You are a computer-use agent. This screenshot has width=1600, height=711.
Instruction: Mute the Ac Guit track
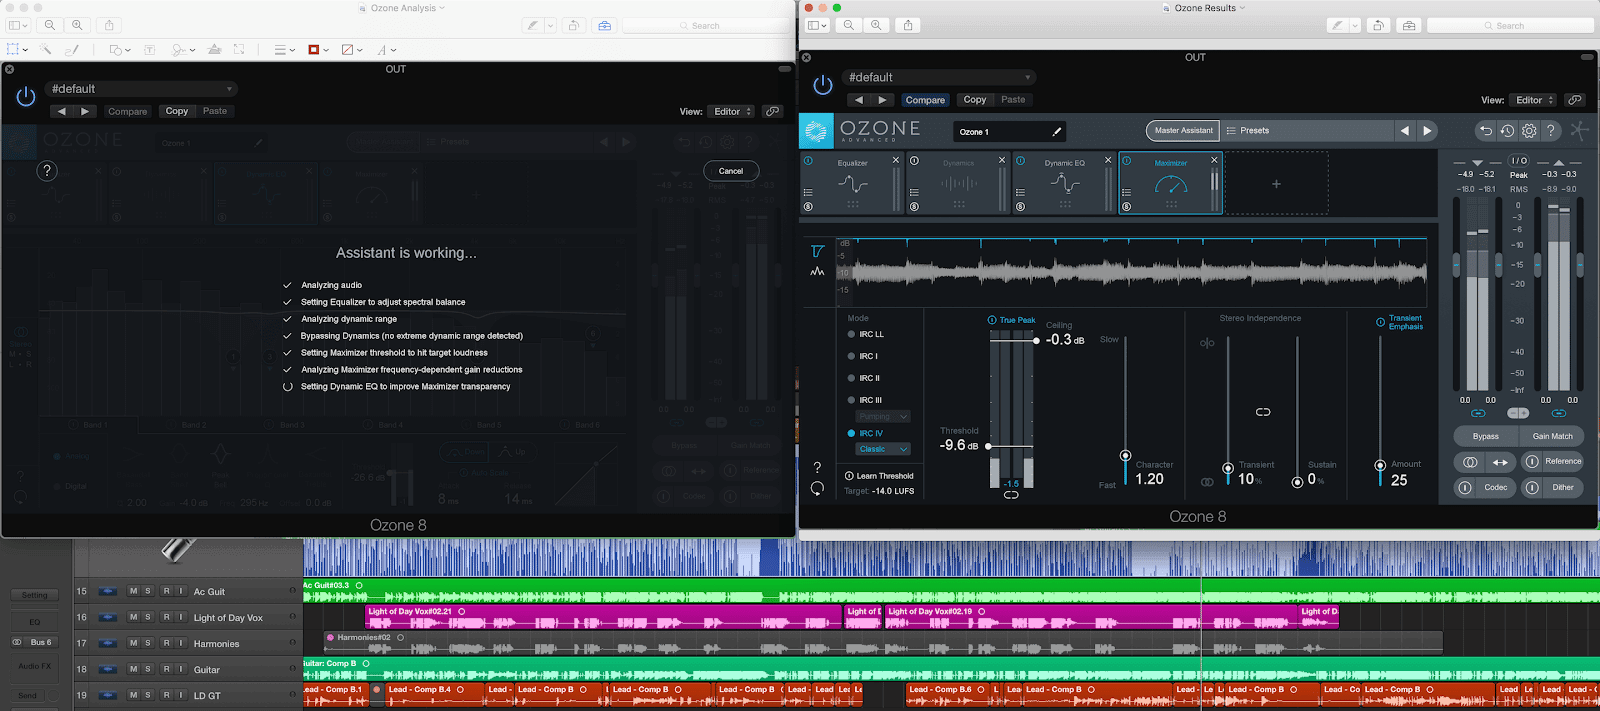click(x=134, y=591)
